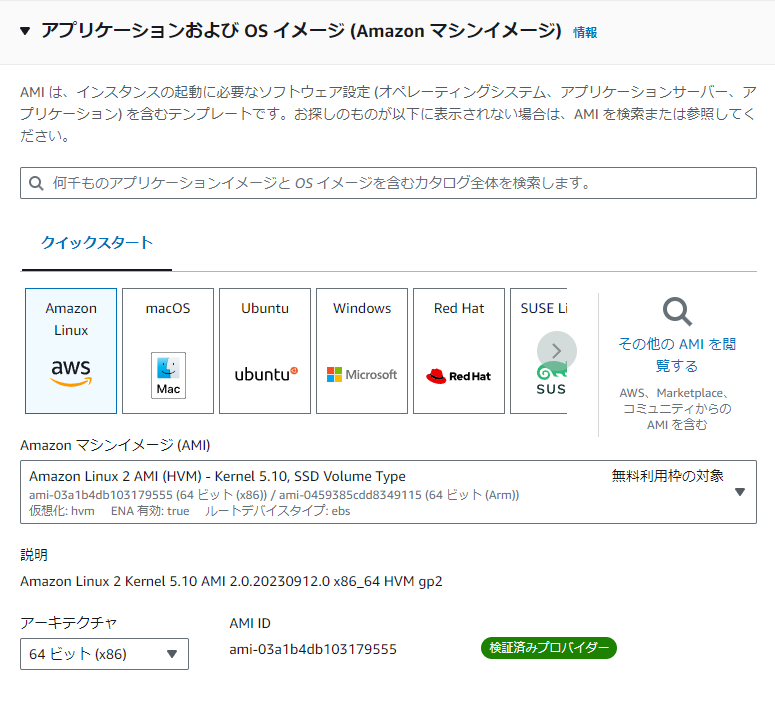Choose the macOS Mac Finder icon
Viewport: 775px width, 719px height.
[x=168, y=376]
